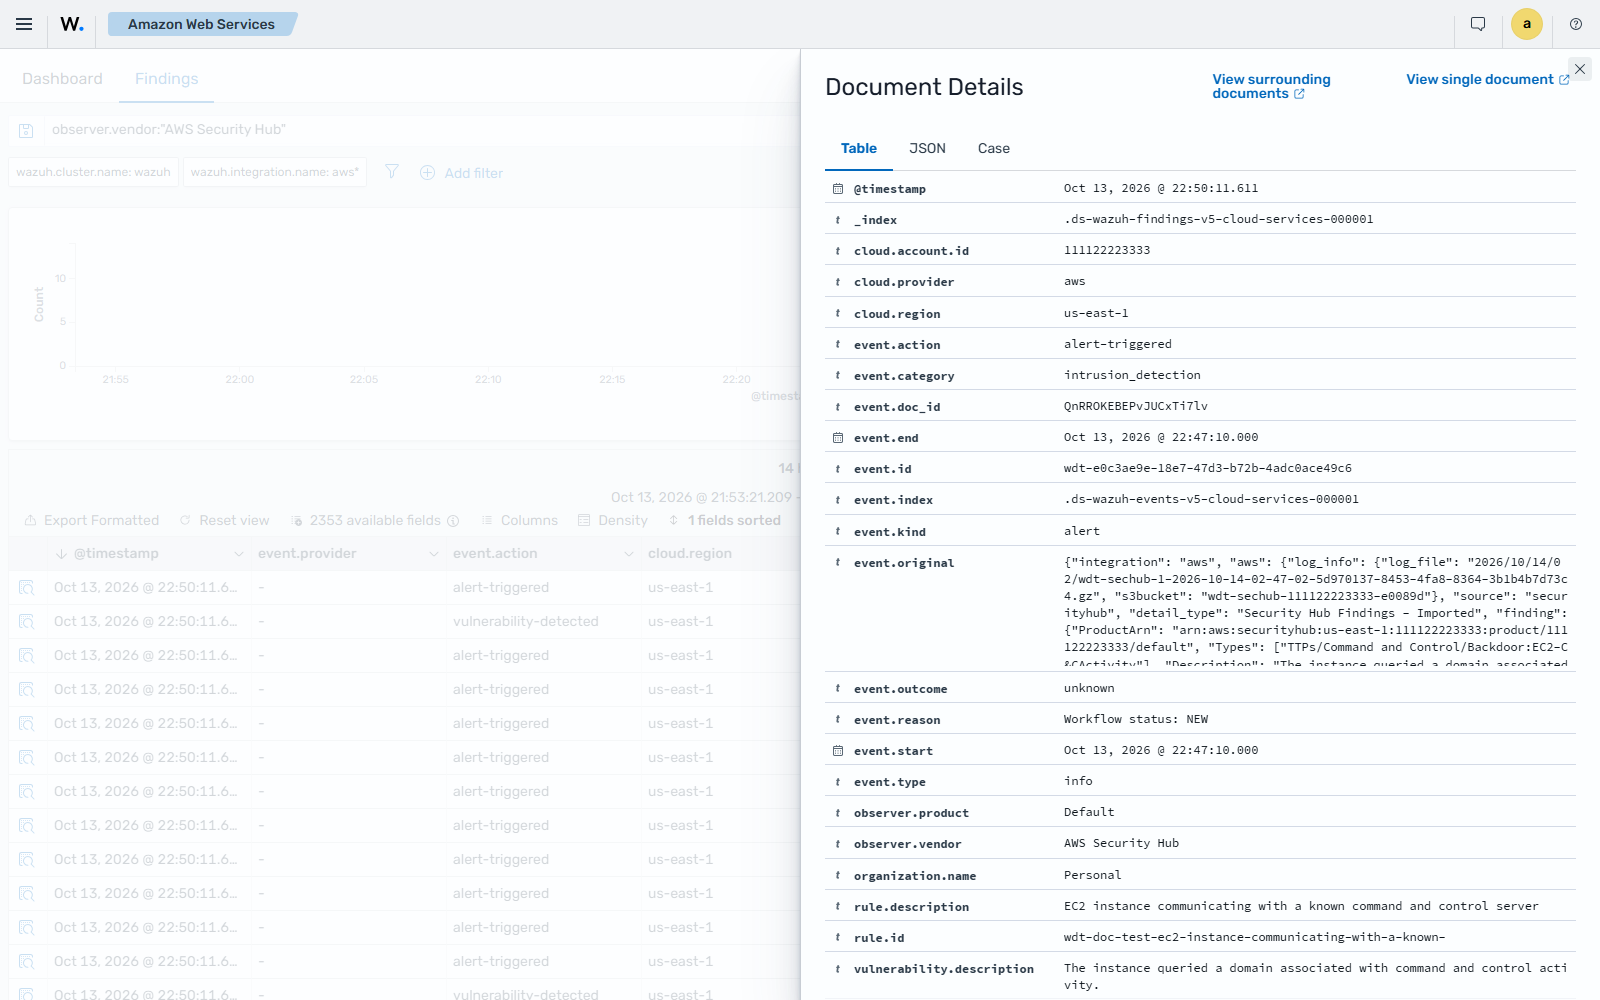The image size is (1600, 1000).
Task: Open the chat feedback icon in header
Action: [x=1478, y=24]
